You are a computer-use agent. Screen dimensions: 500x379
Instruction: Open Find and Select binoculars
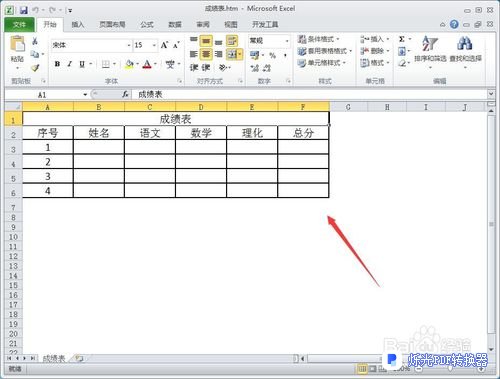[465, 50]
